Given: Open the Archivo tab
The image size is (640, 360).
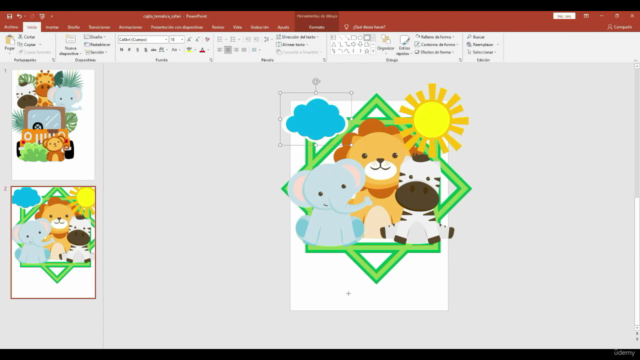Looking at the screenshot, I should point(11,27).
